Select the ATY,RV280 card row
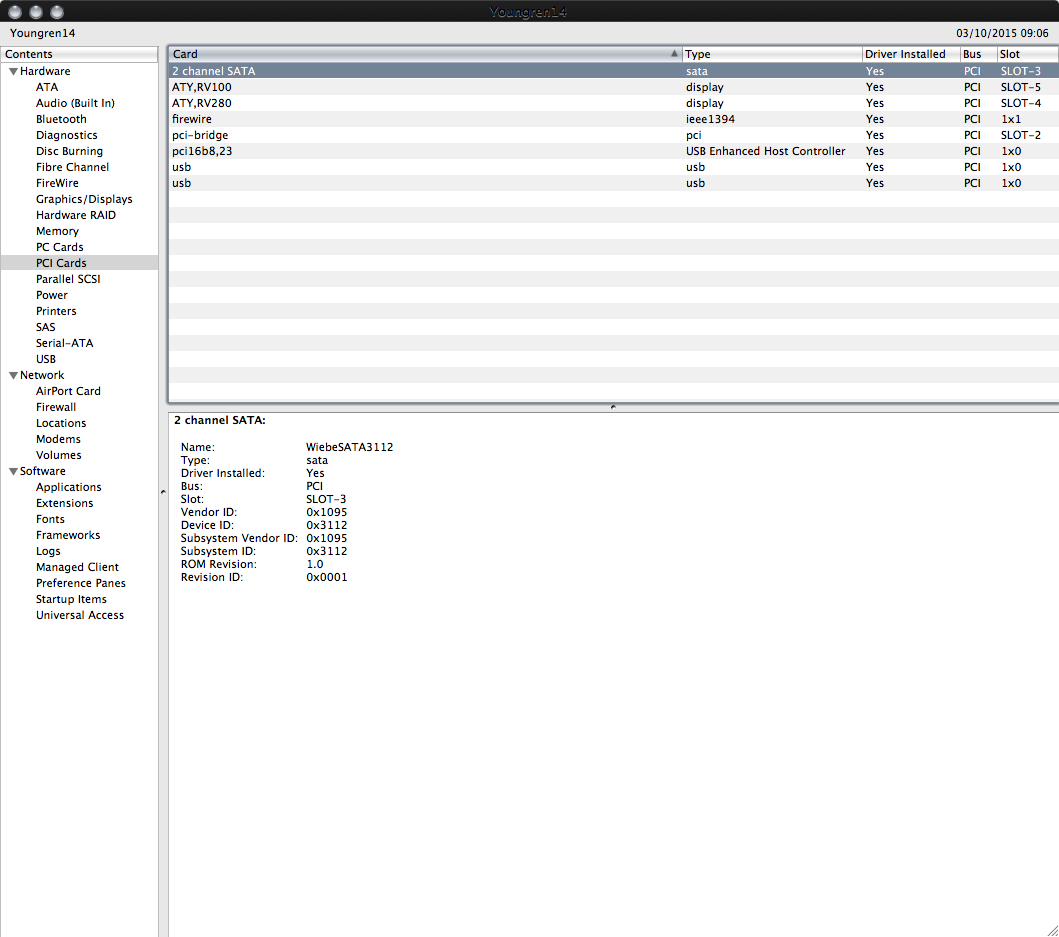This screenshot has height=937, width=1059. click(613, 103)
